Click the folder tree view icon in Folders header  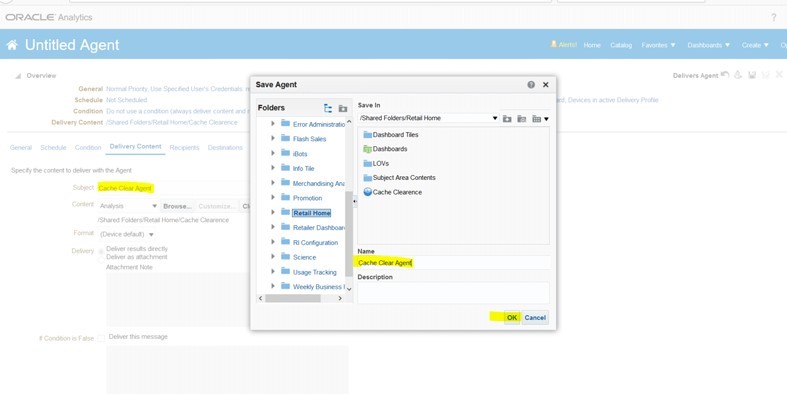pos(328,108)
